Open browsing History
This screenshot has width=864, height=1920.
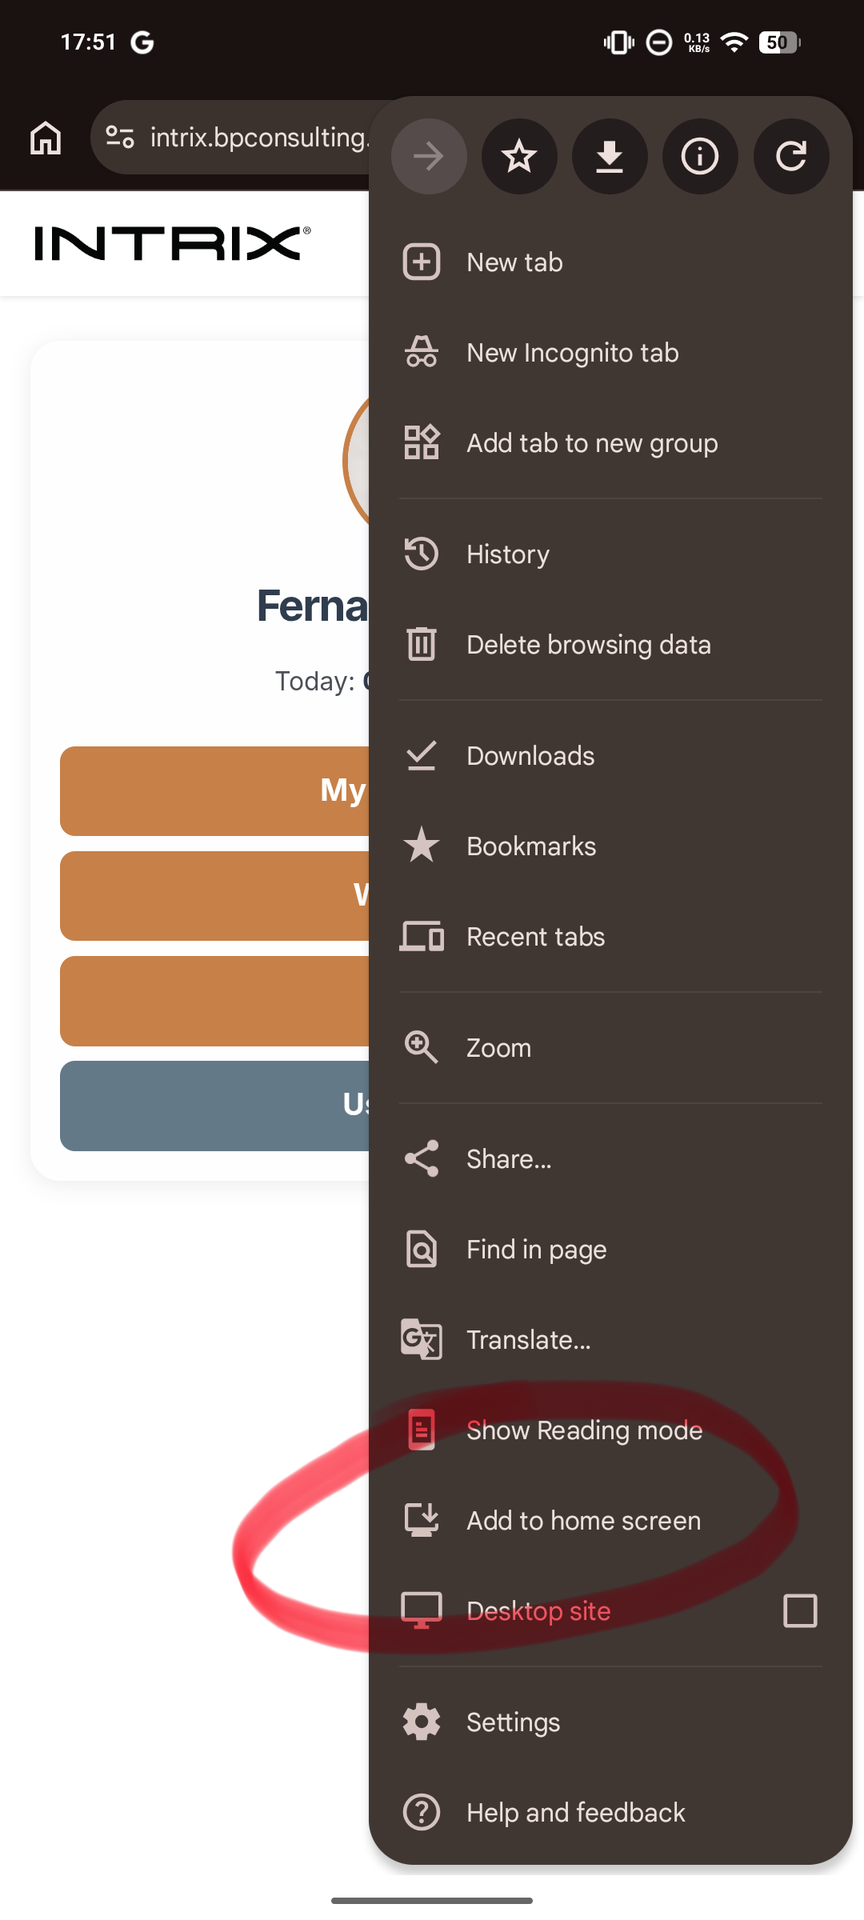click(x=508, y=554)
